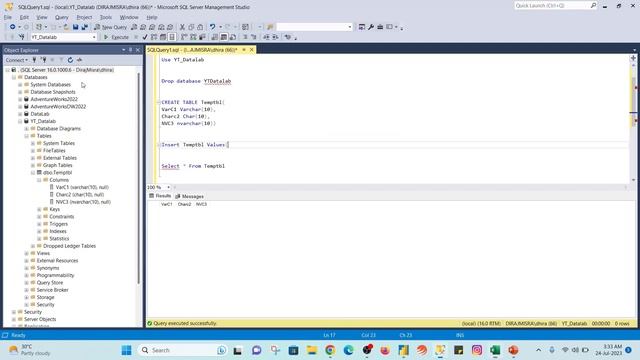
Task: Open the Connect dropdown in Object Explorer
Action: pos(17,60)
